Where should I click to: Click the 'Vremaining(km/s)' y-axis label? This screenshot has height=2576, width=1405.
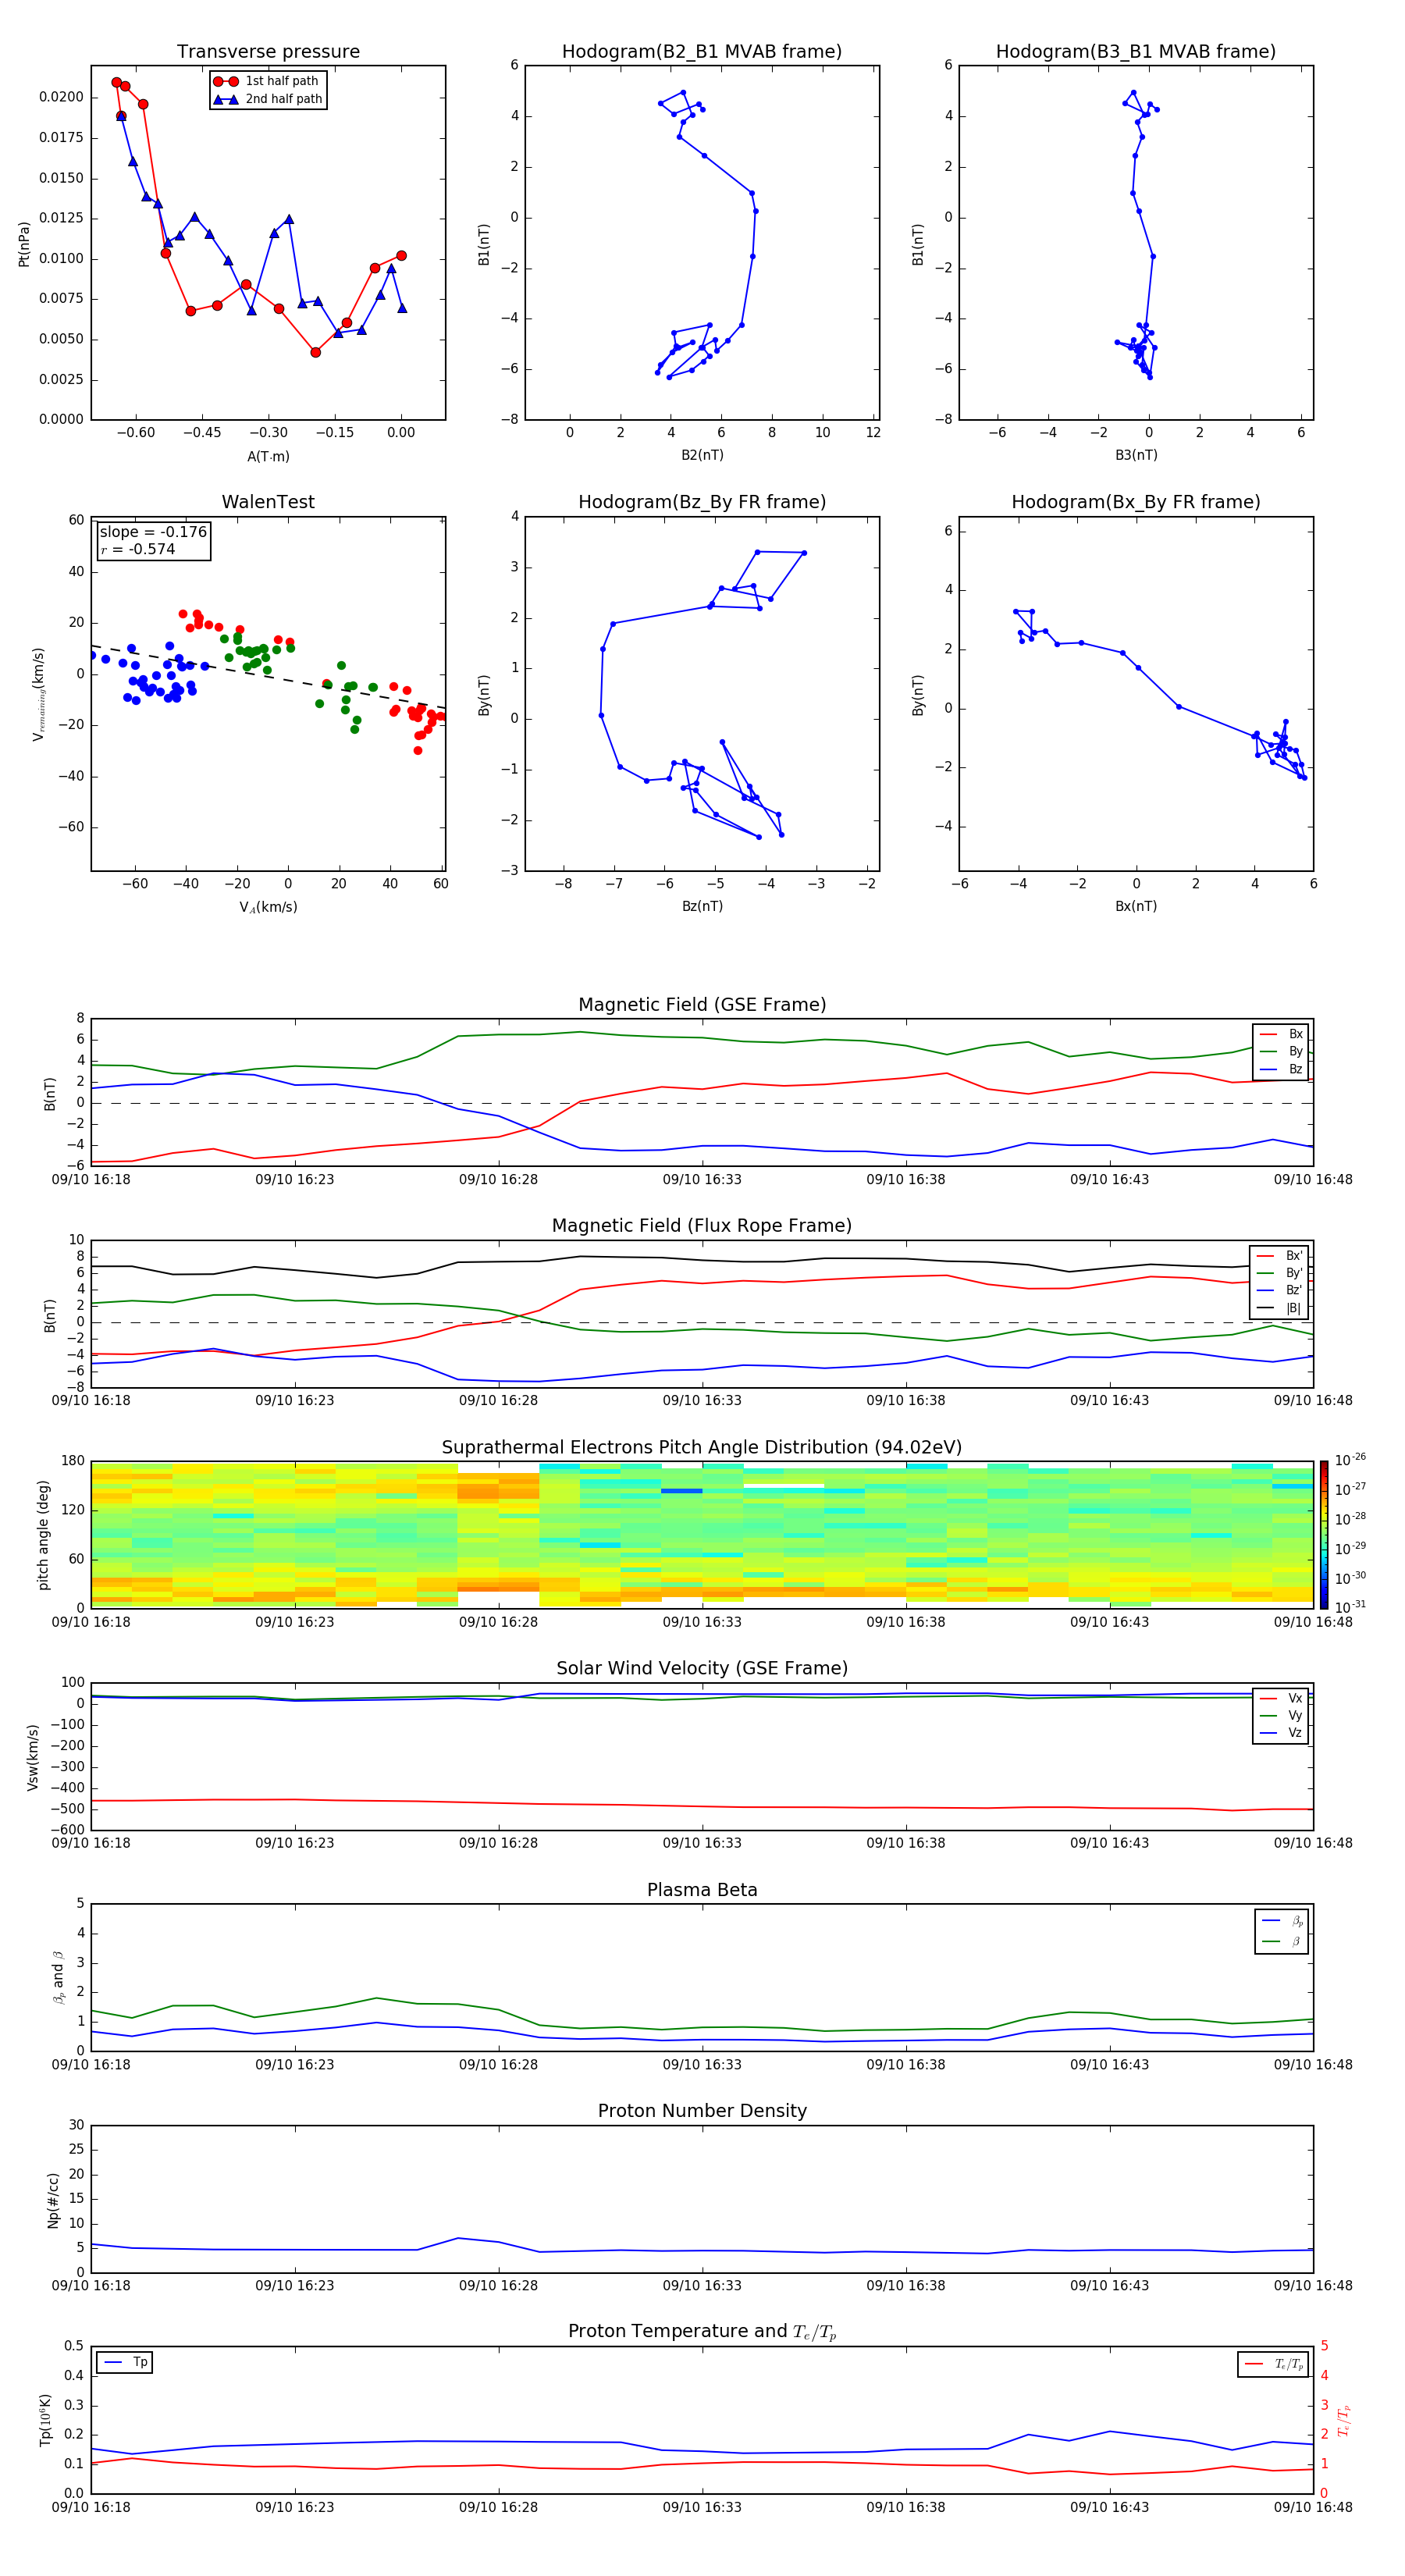[38, 694]
